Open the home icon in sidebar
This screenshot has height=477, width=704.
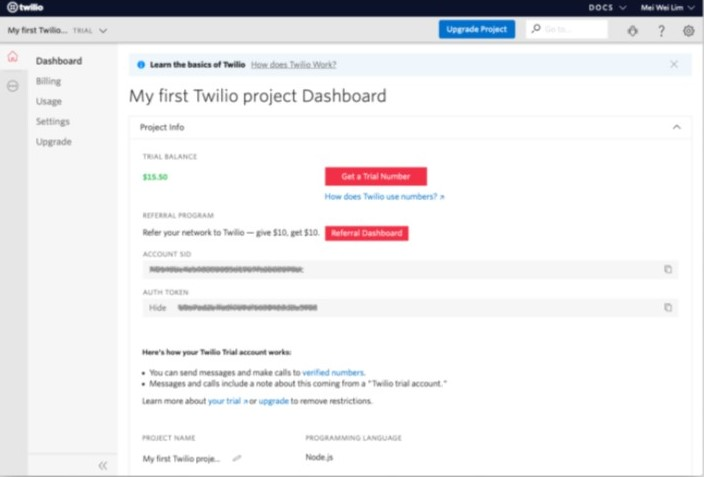point(13,57)
